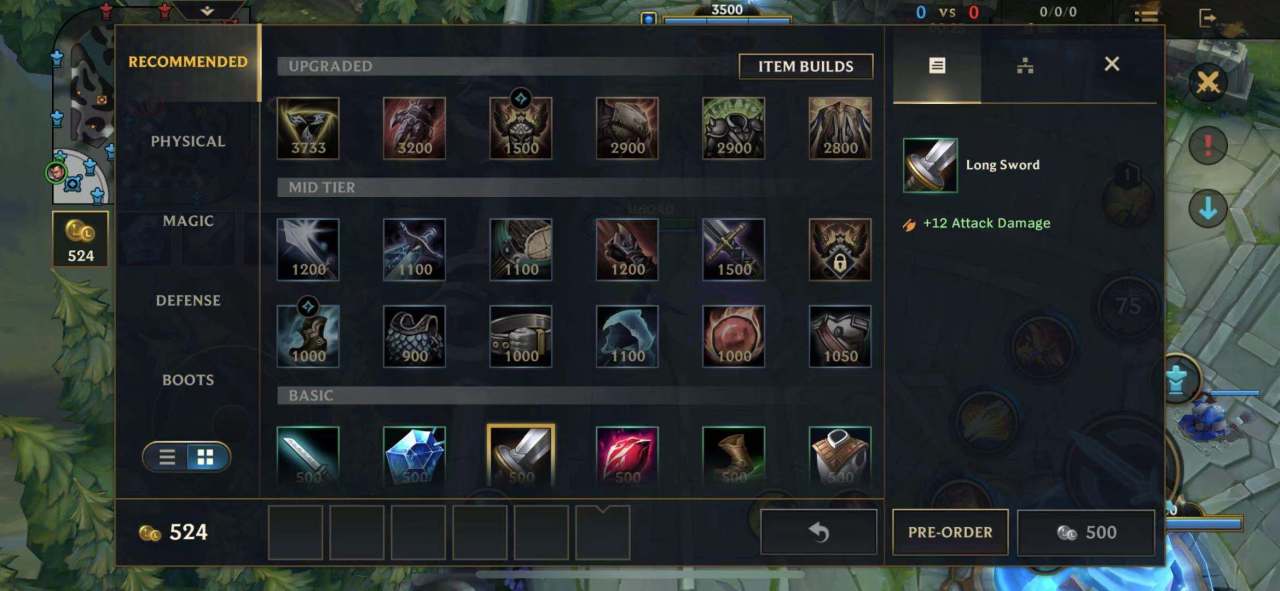Show the item build tree tab
The image size is (1280, 591).
[1025, 65]
